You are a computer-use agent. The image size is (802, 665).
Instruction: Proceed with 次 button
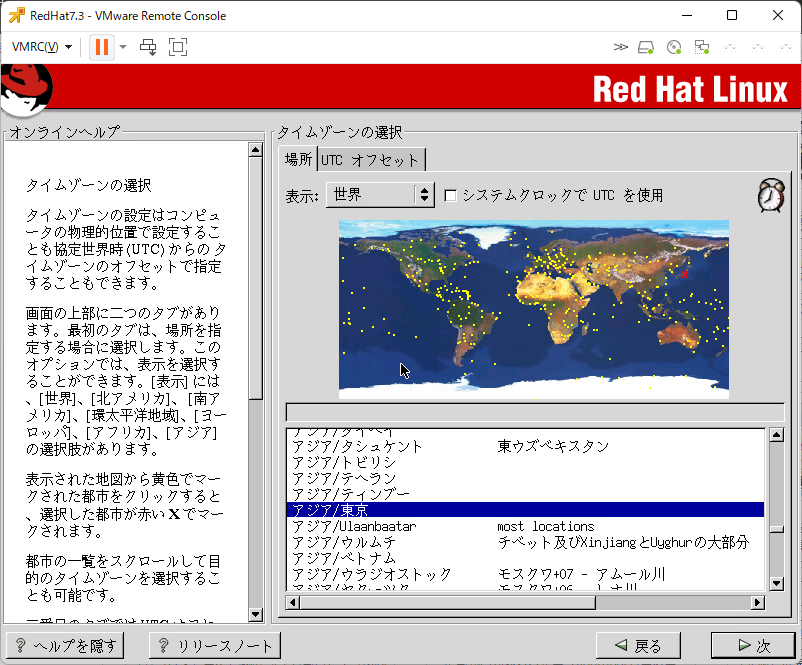click(x=753, y=646)
